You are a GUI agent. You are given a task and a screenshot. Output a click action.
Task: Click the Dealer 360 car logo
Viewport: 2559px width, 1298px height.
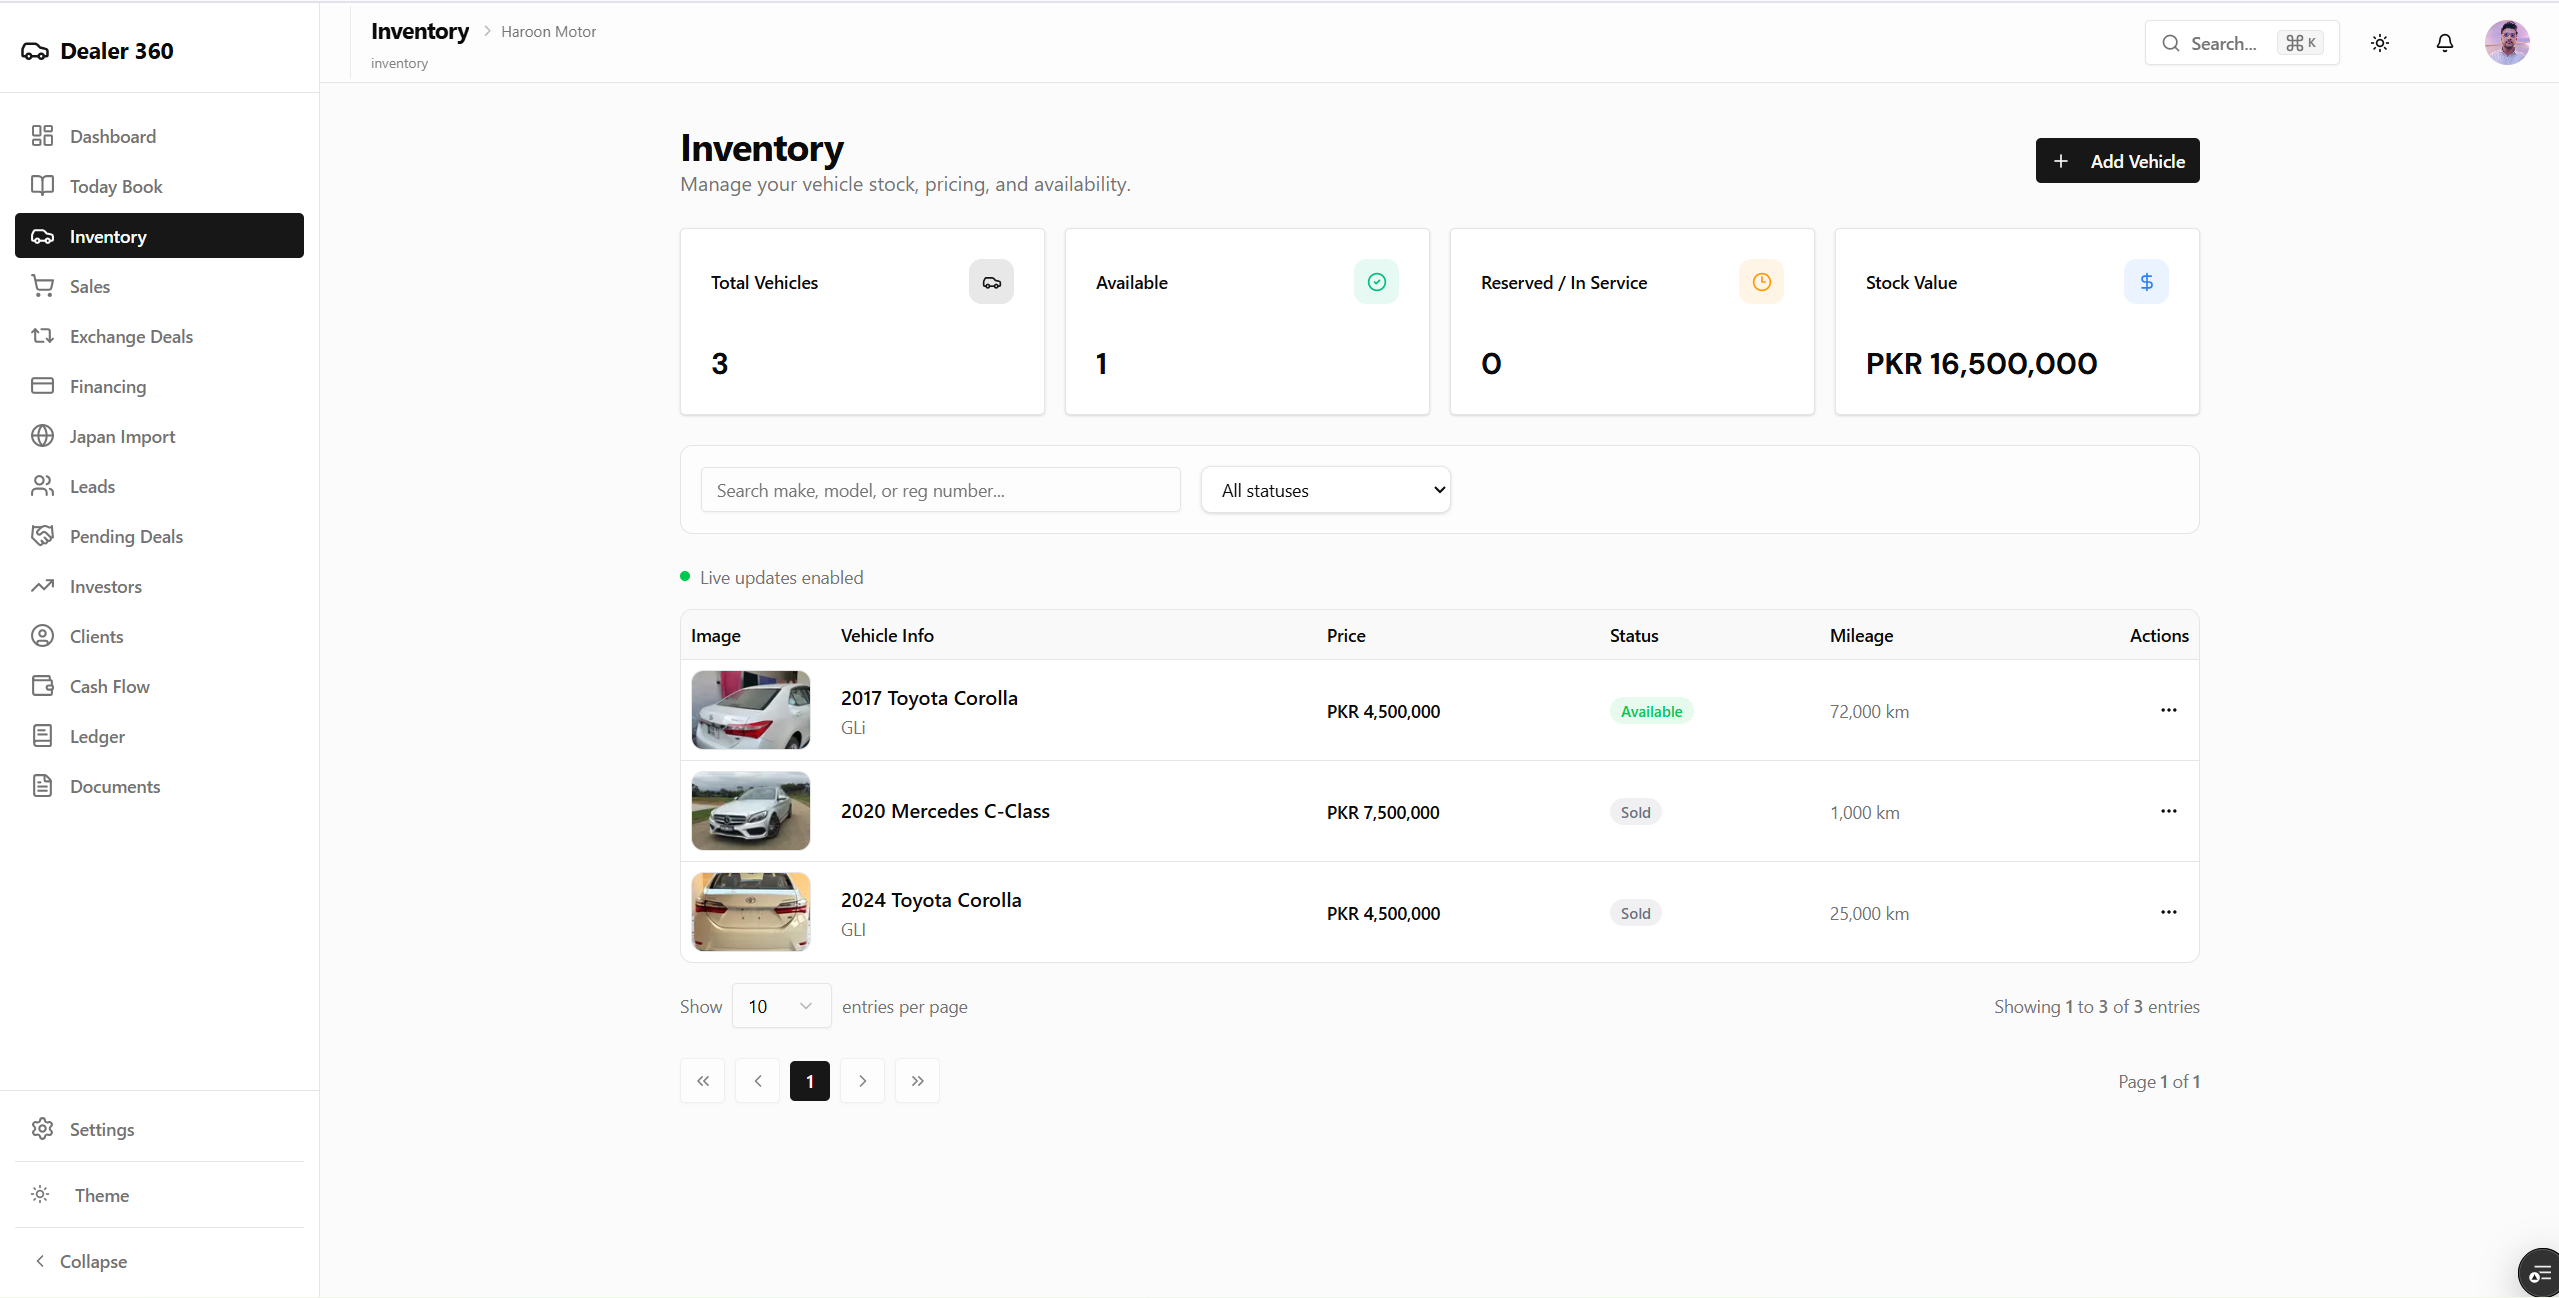[35, 51]
